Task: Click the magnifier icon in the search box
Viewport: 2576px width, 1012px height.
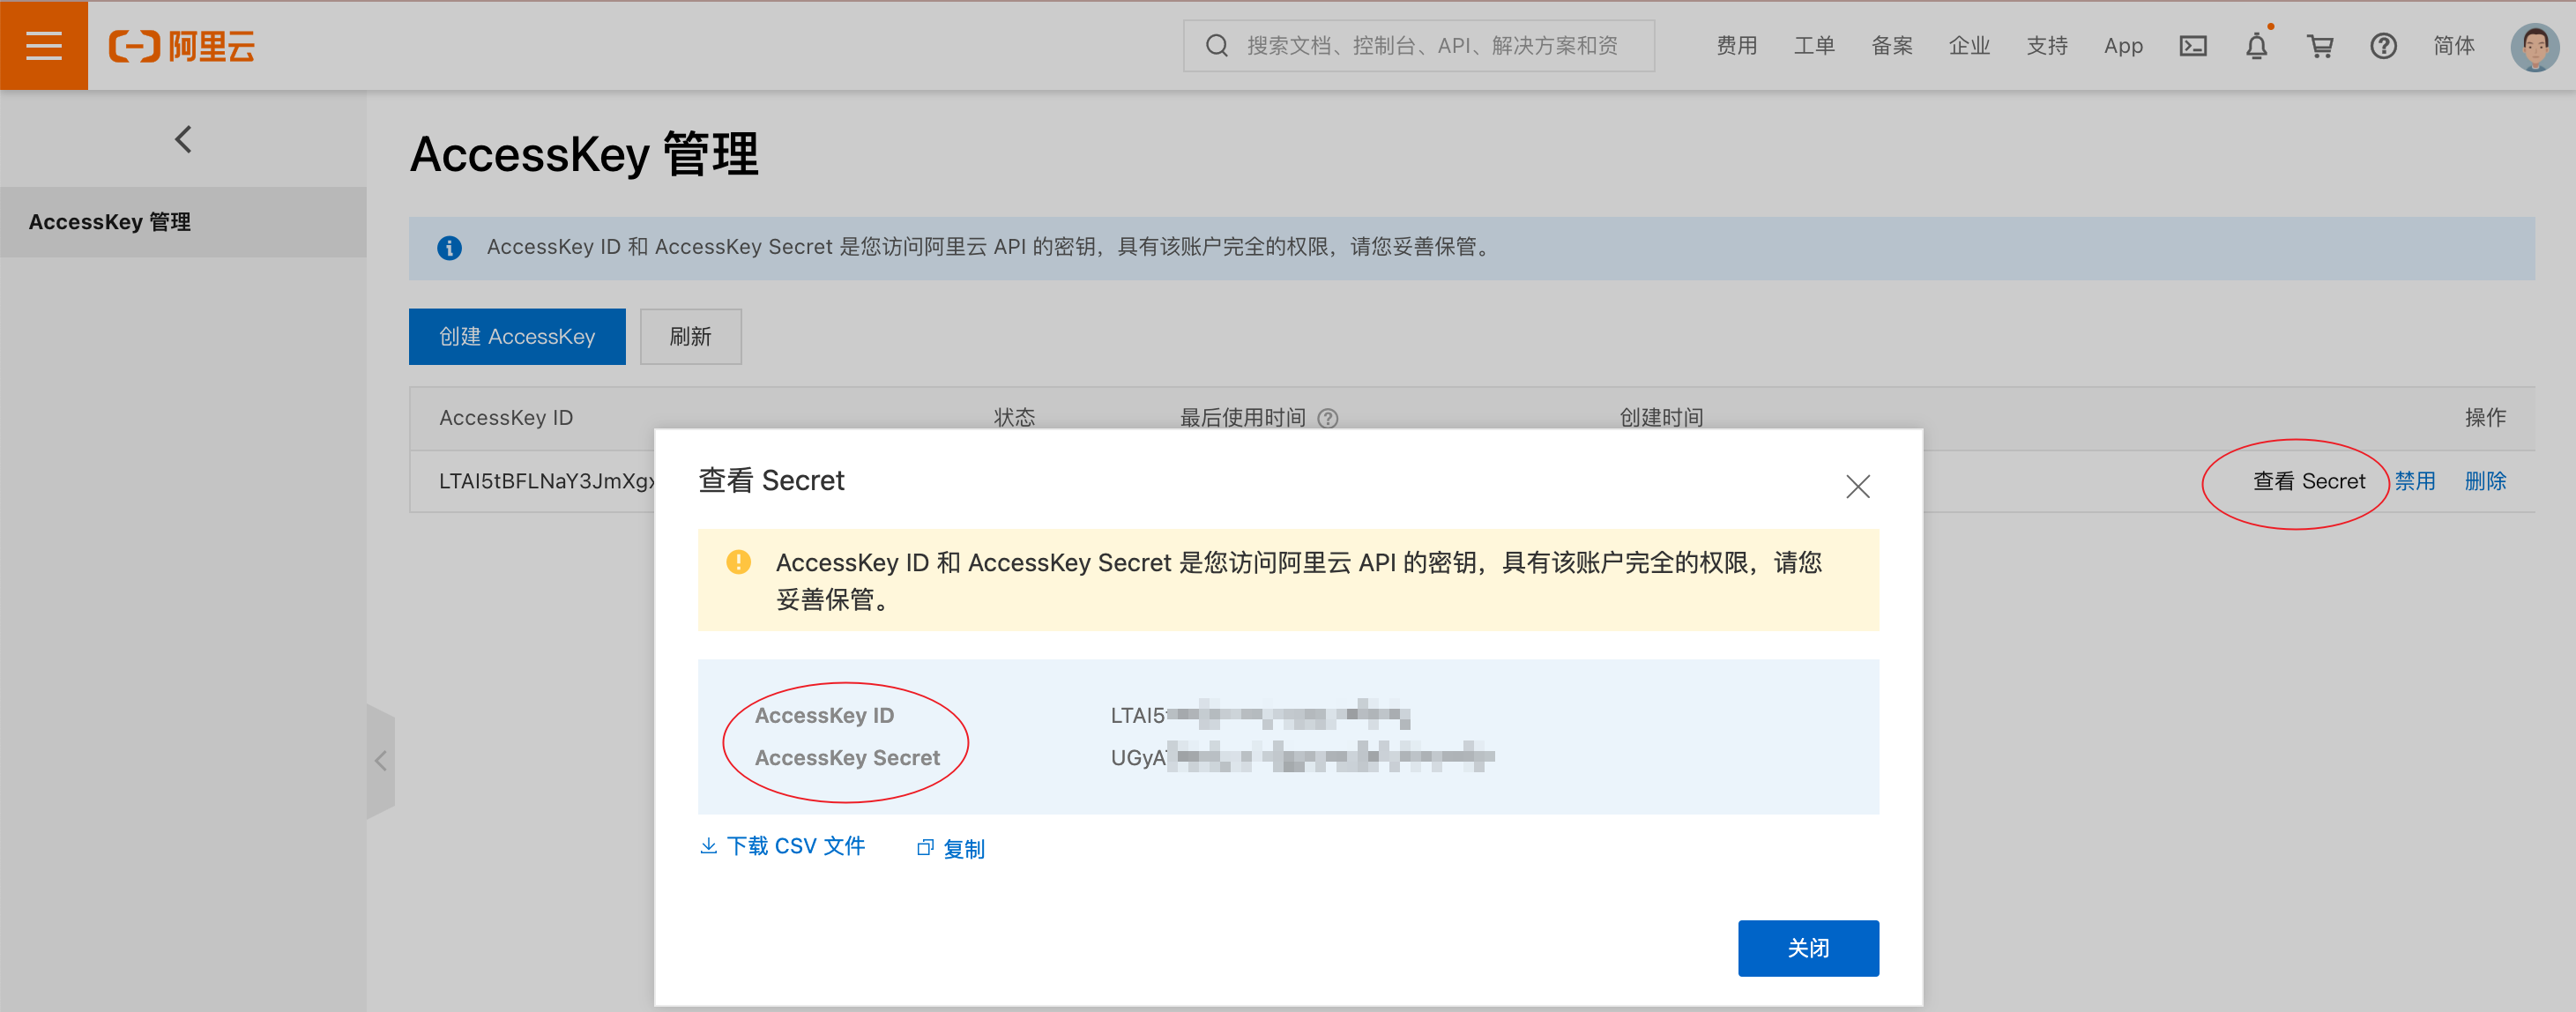Action: (1216, 46)
